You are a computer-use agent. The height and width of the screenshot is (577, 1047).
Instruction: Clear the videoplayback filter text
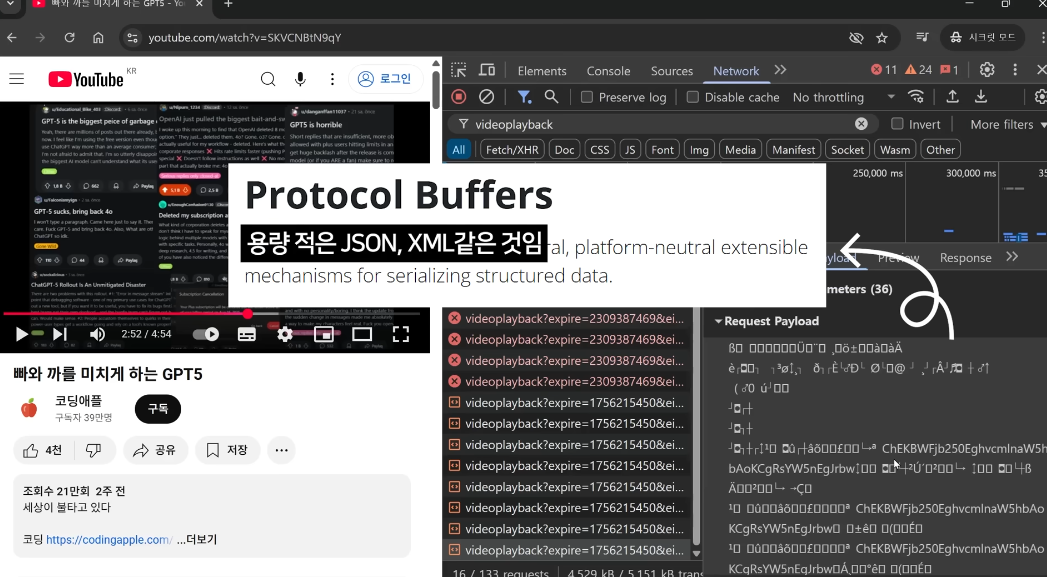(861, 124)
